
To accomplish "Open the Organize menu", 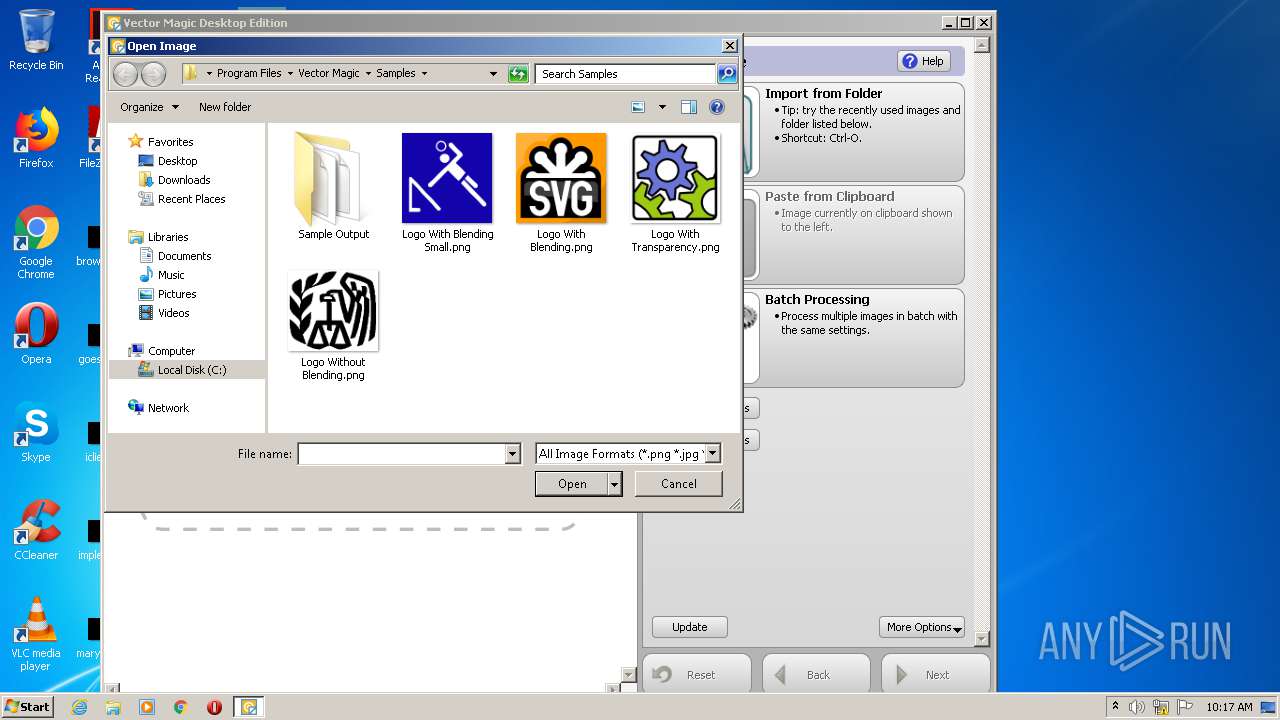I will (x=149, y=107).
